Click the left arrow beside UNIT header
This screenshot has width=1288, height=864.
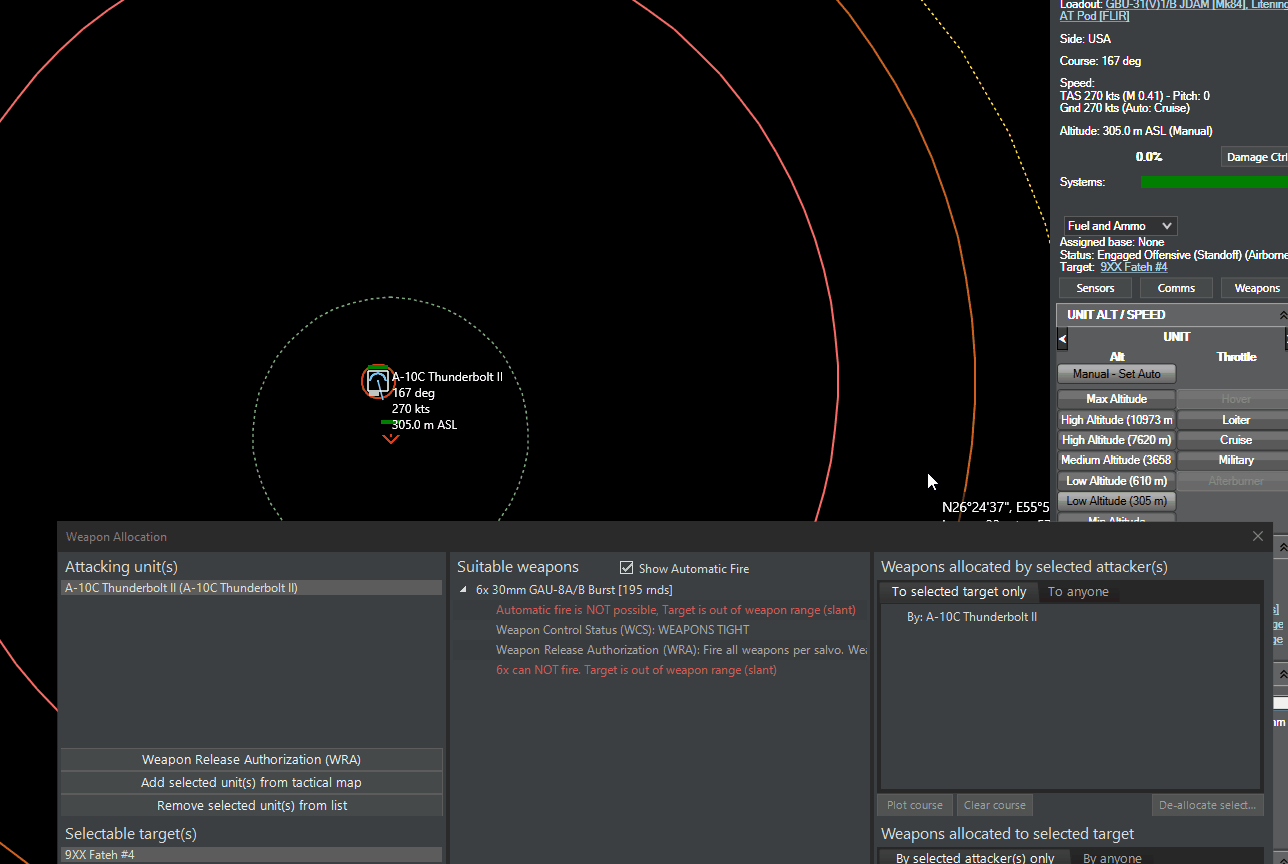pos(1063,340)
